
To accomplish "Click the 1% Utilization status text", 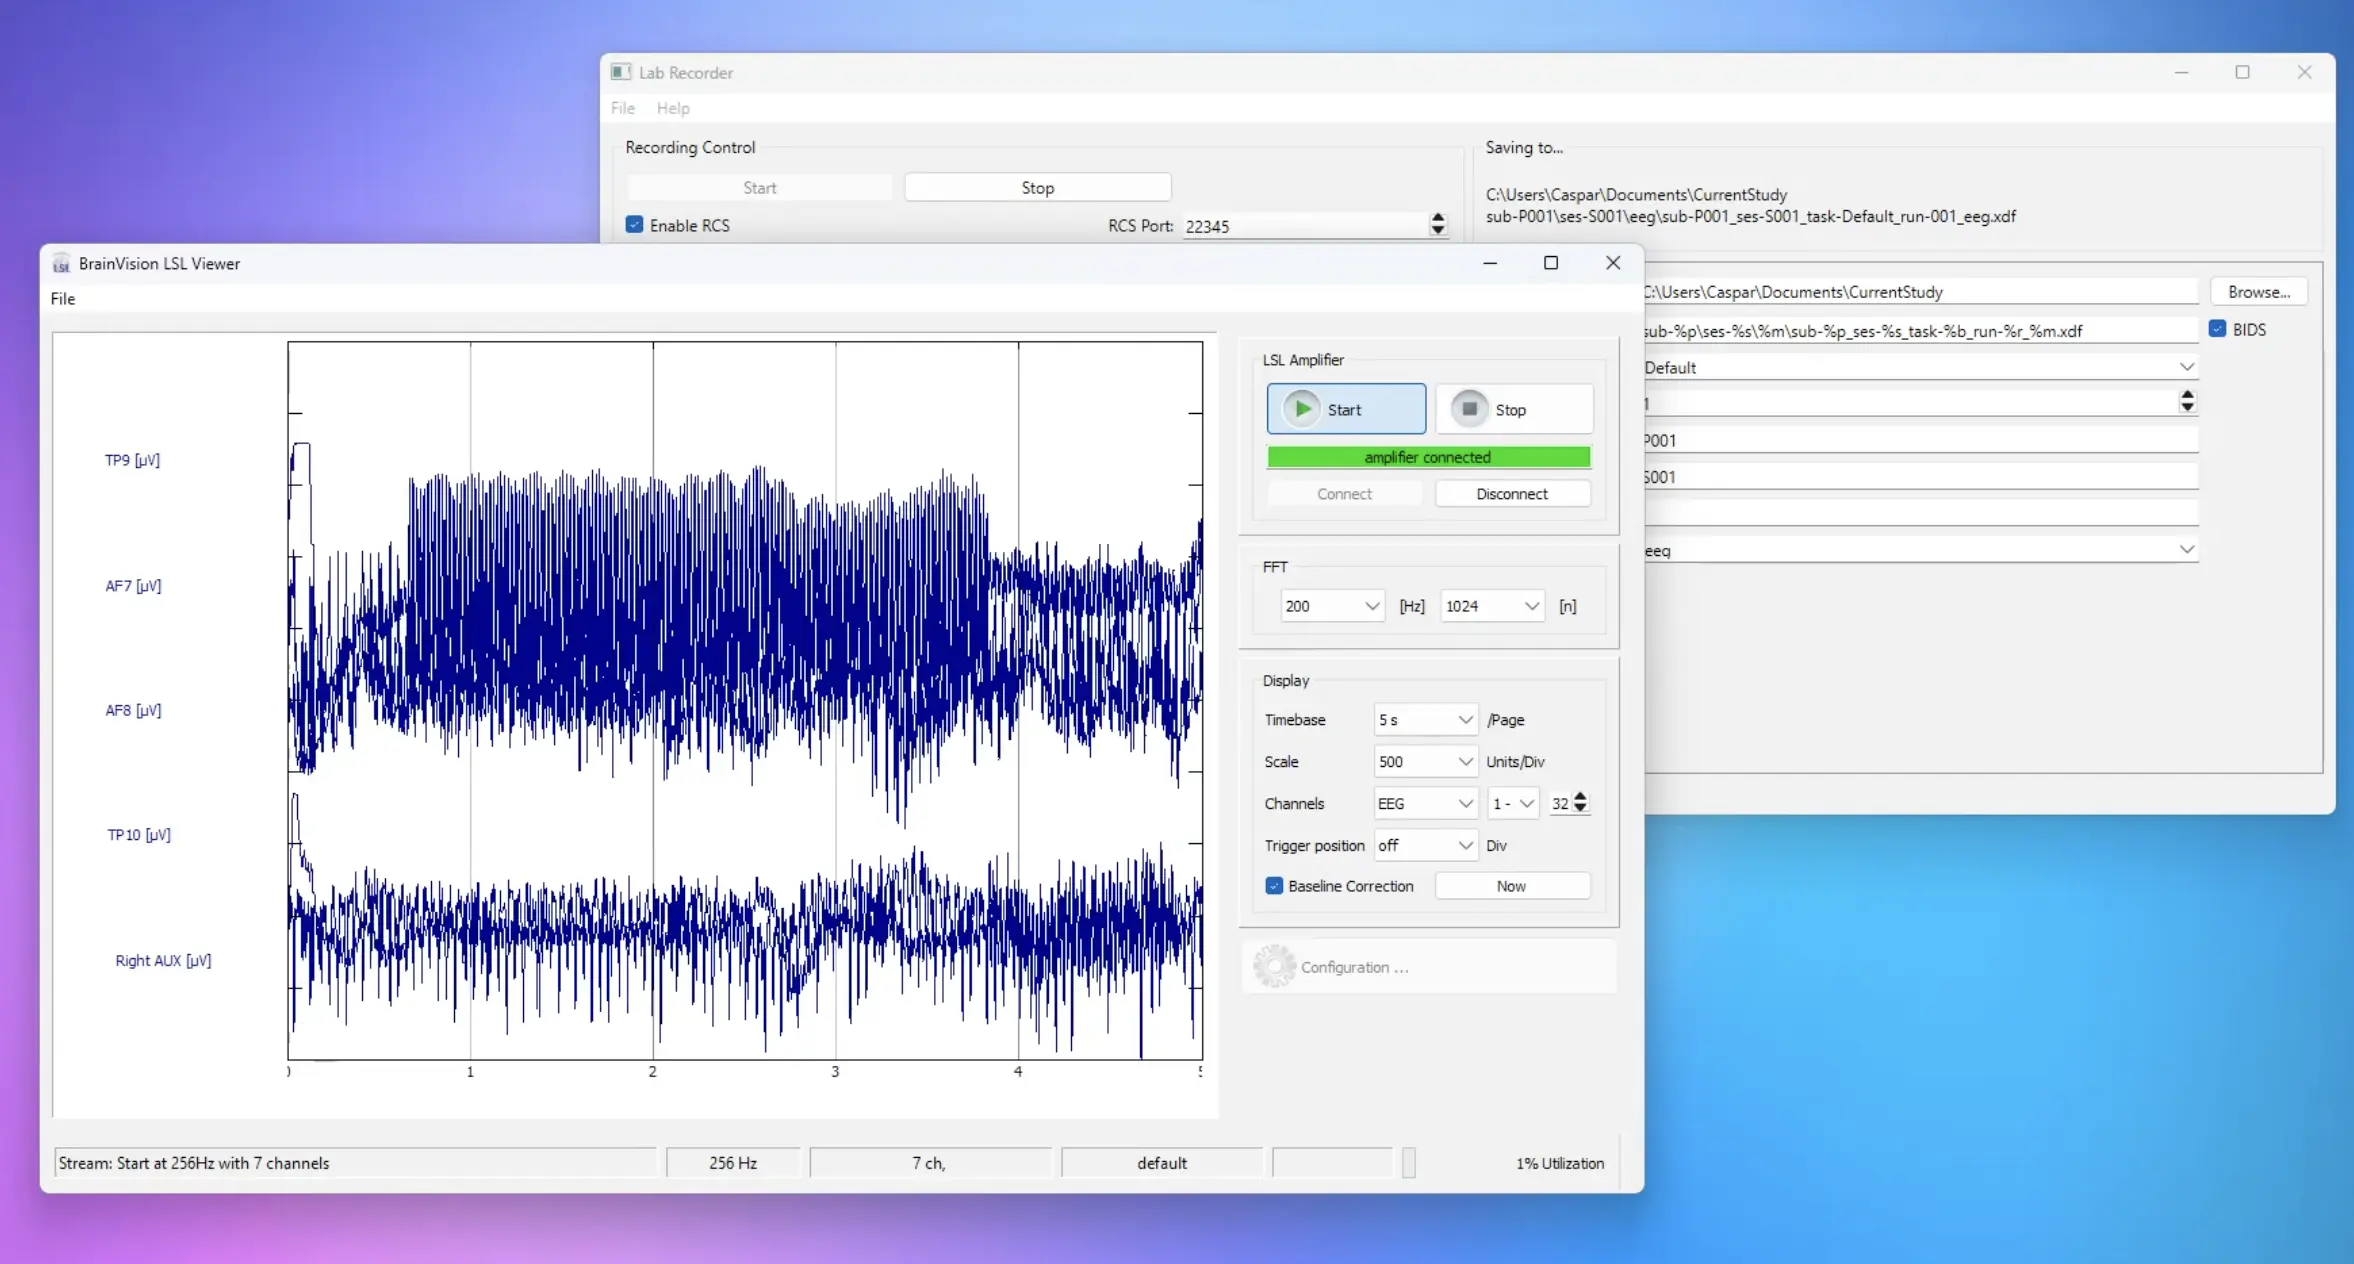I will [x=1560, y=1163].
